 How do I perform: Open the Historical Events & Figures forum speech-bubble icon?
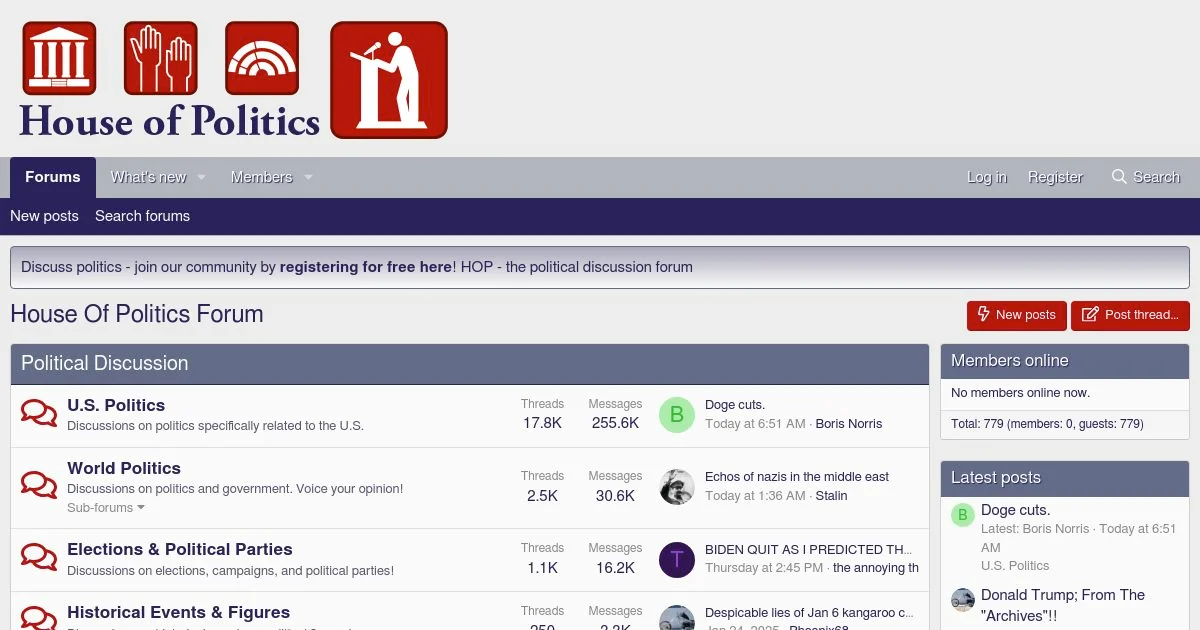pos(39,619)
